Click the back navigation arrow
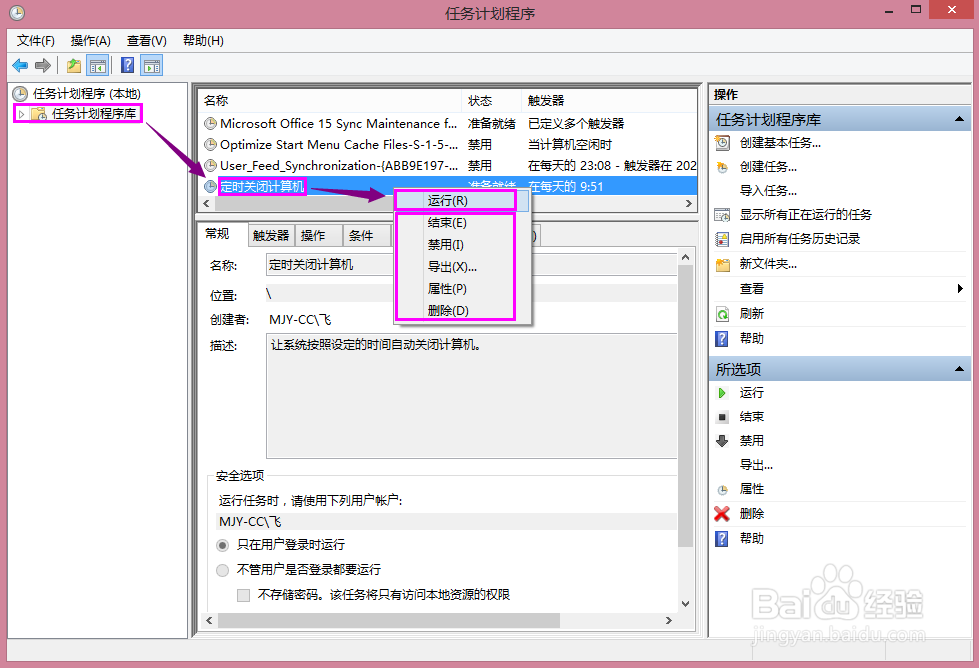The image size is (979, 668). pyautogui.click(x=20, y=65)
